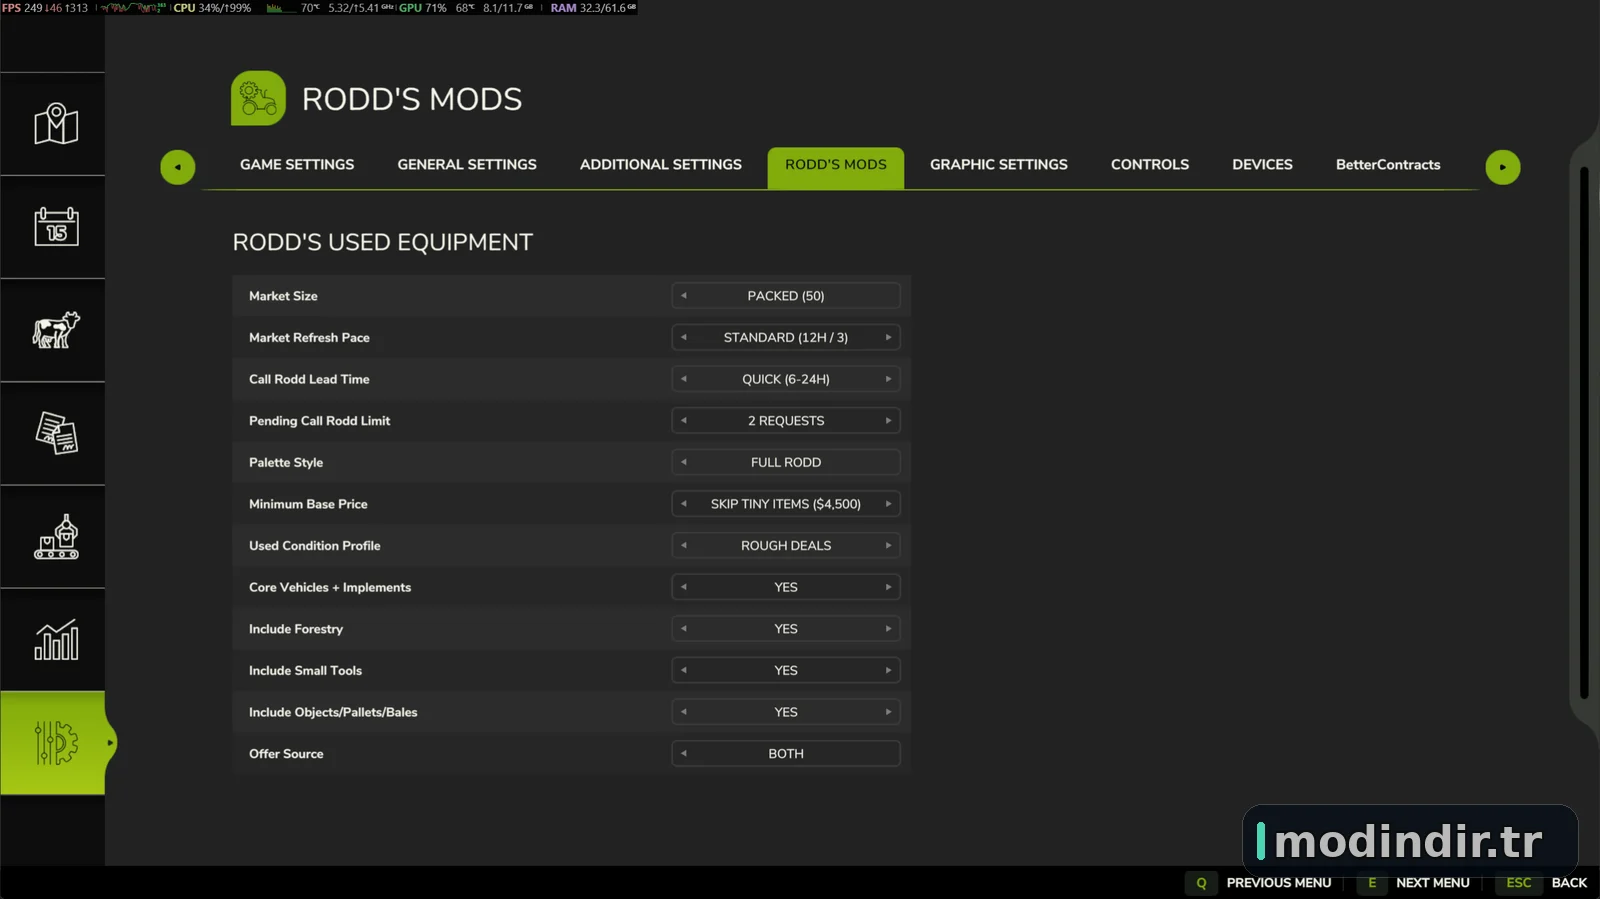Change Offer Source with left arrow
1600x899 pixels.
pyautogui.click(x=684, y=754)
